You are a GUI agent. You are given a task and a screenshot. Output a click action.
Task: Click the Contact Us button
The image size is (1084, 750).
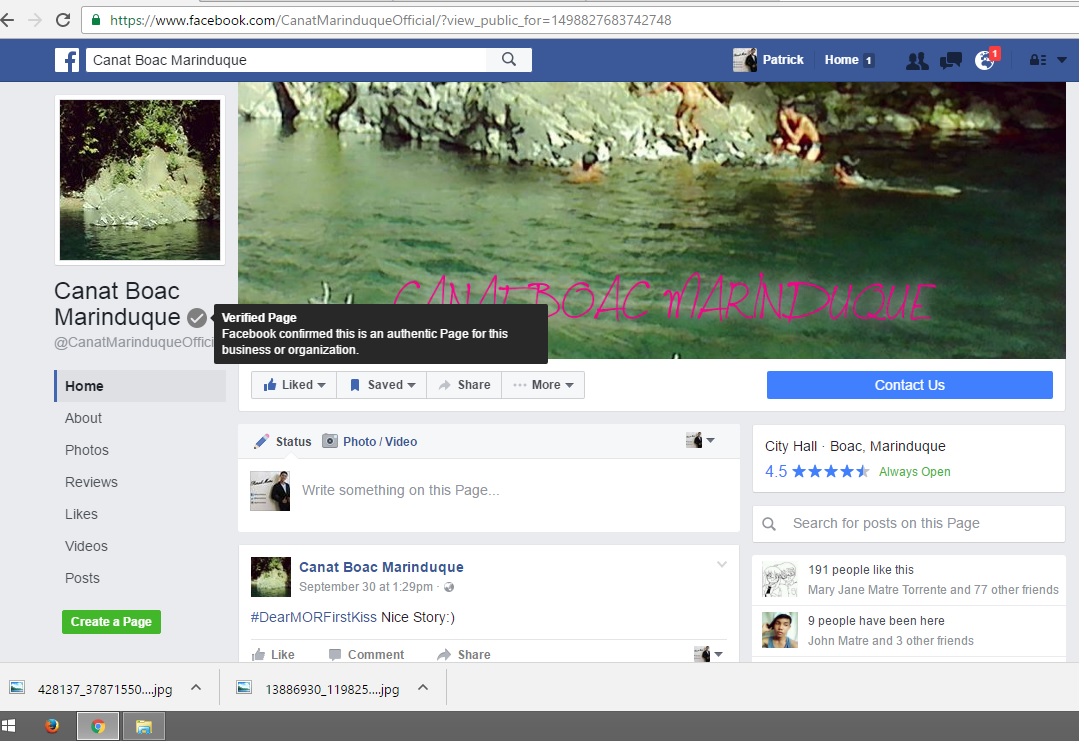click(910, 385)
